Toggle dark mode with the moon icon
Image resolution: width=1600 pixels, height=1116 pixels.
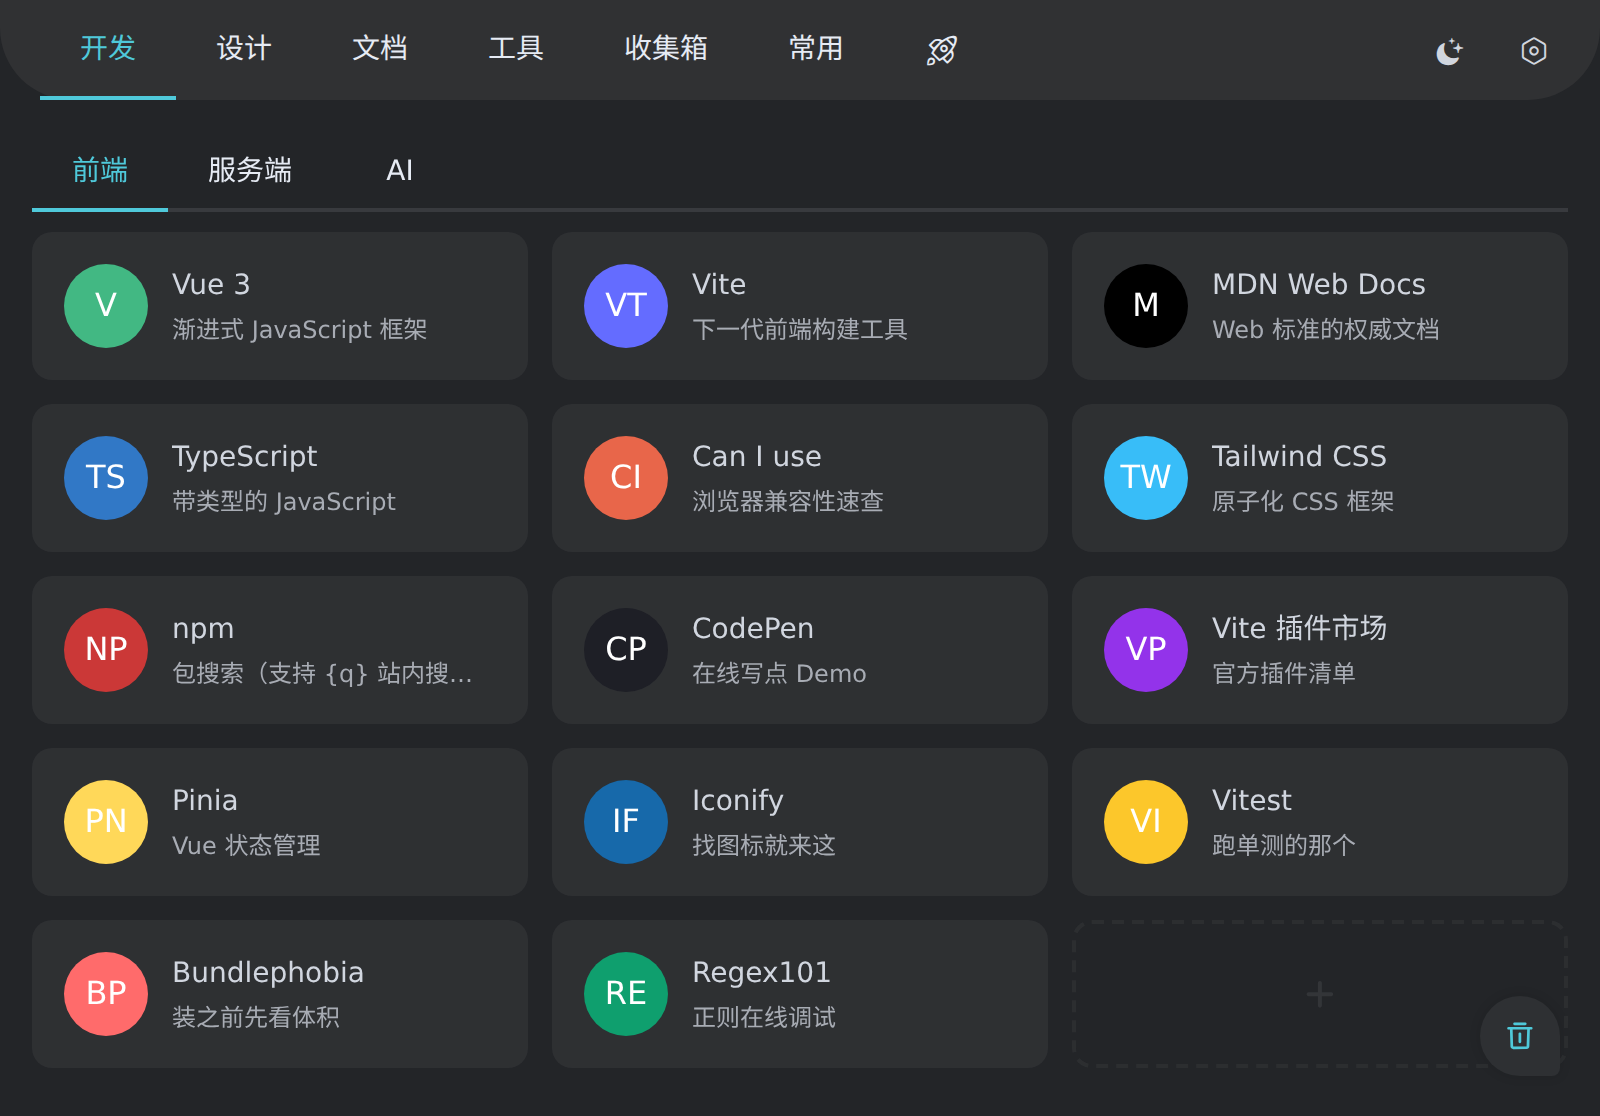click(1449, 51)
